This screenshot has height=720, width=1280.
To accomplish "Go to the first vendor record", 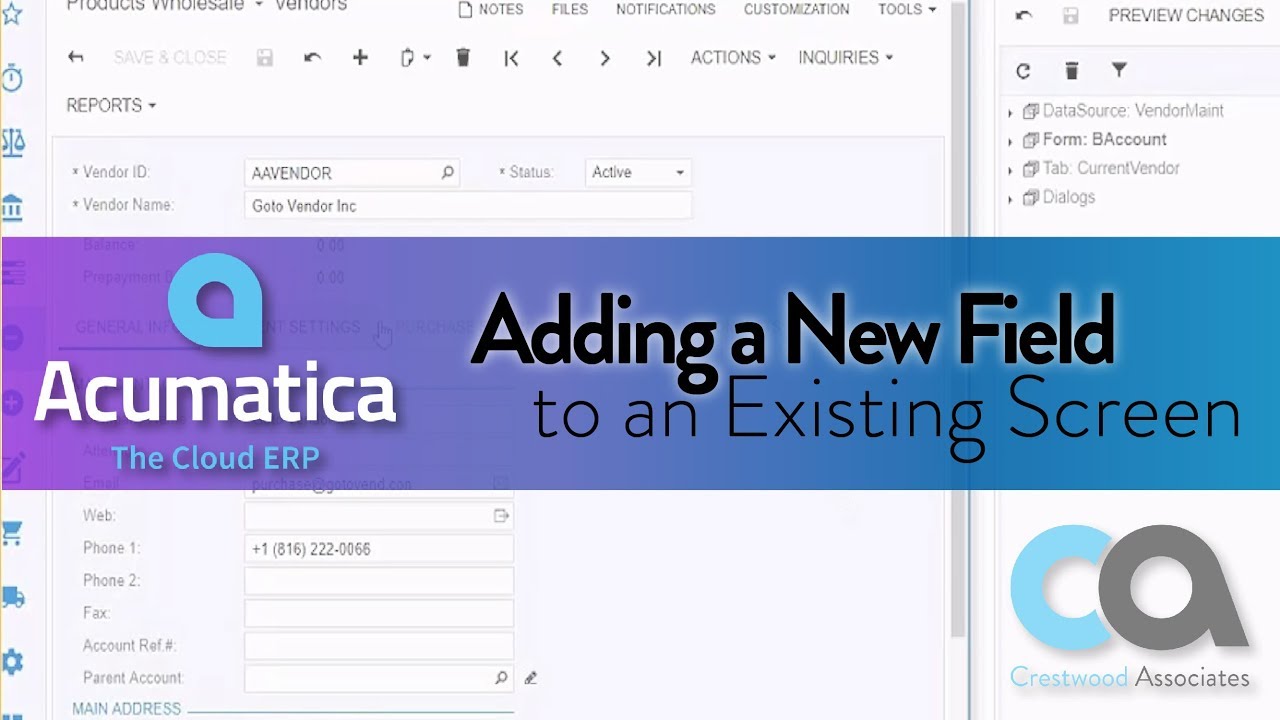I will (511, 58).
